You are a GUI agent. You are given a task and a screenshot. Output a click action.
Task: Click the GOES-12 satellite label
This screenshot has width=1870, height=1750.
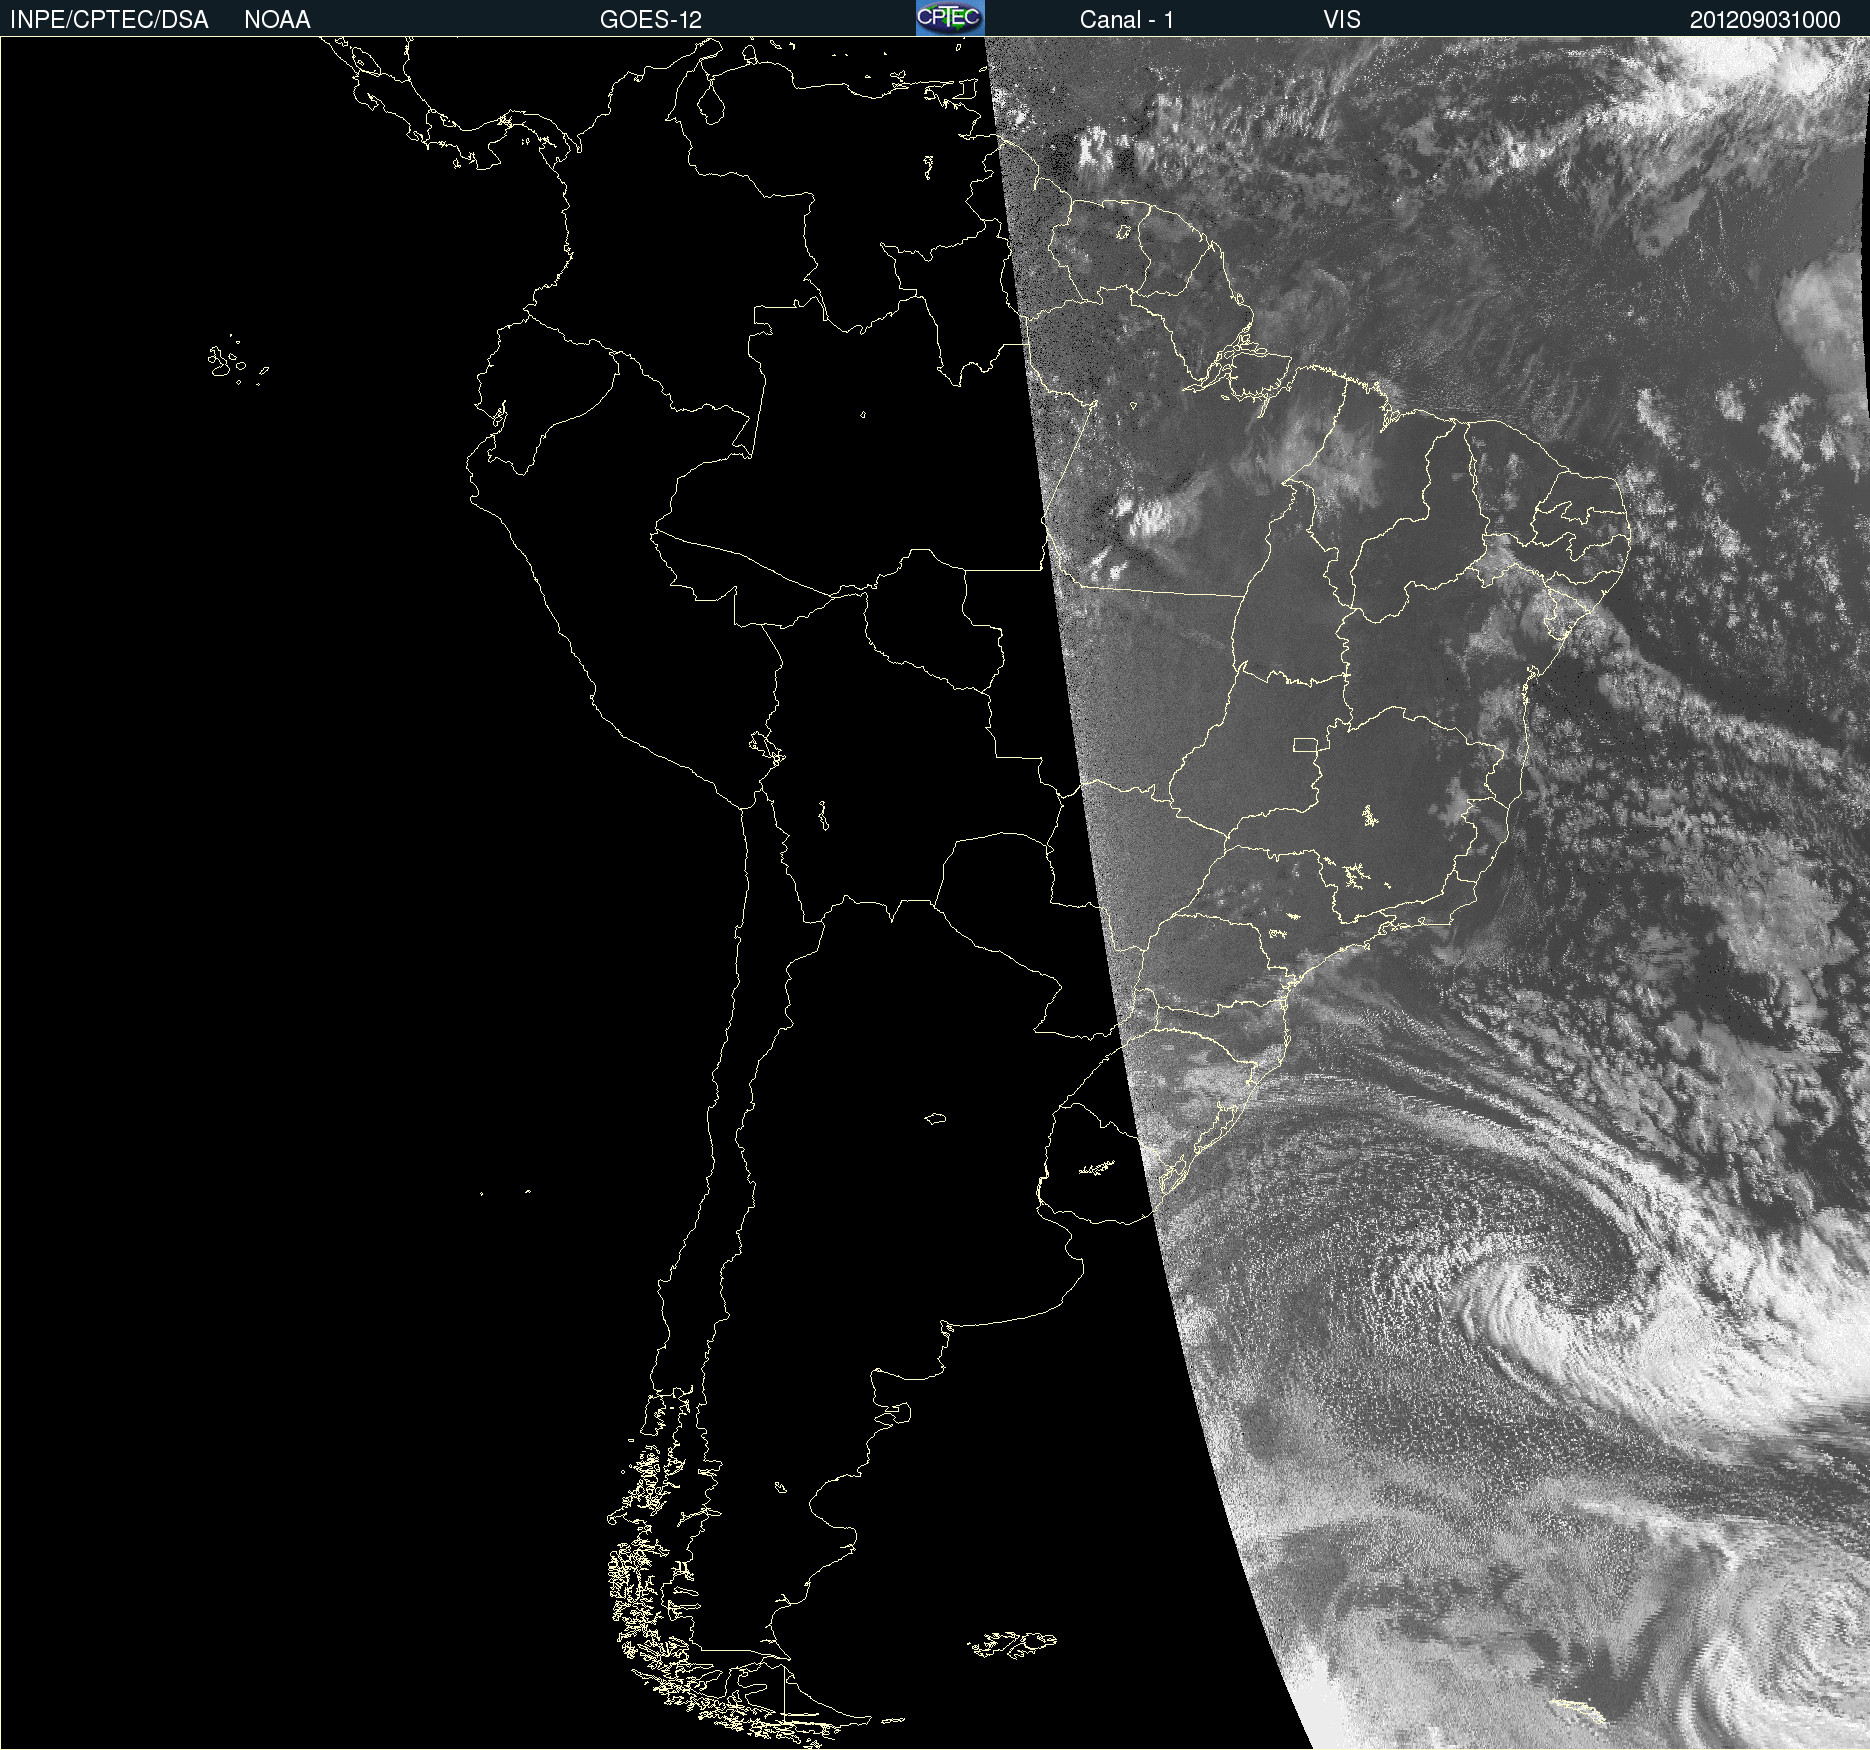coord(651,20)
